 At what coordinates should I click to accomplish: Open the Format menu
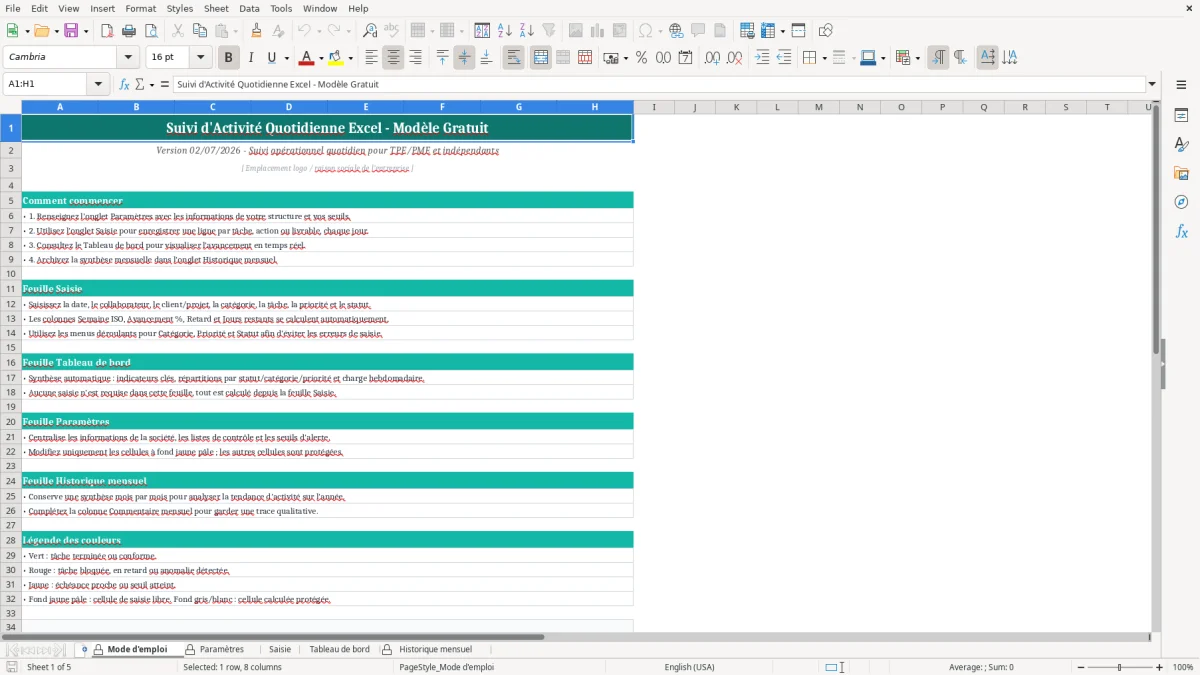[x=140, y=8]
